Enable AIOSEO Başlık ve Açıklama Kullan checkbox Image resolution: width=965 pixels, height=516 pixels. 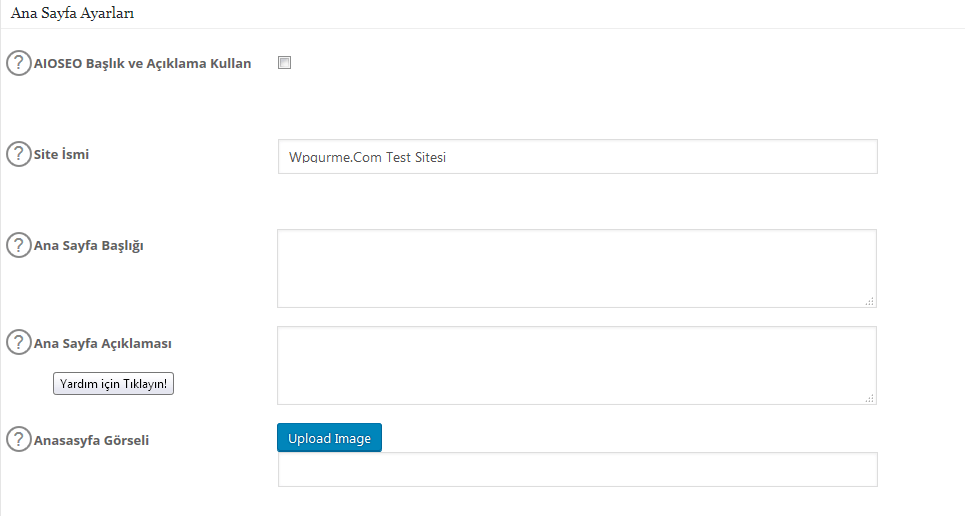pyautogui.click(x=284, y=63)
